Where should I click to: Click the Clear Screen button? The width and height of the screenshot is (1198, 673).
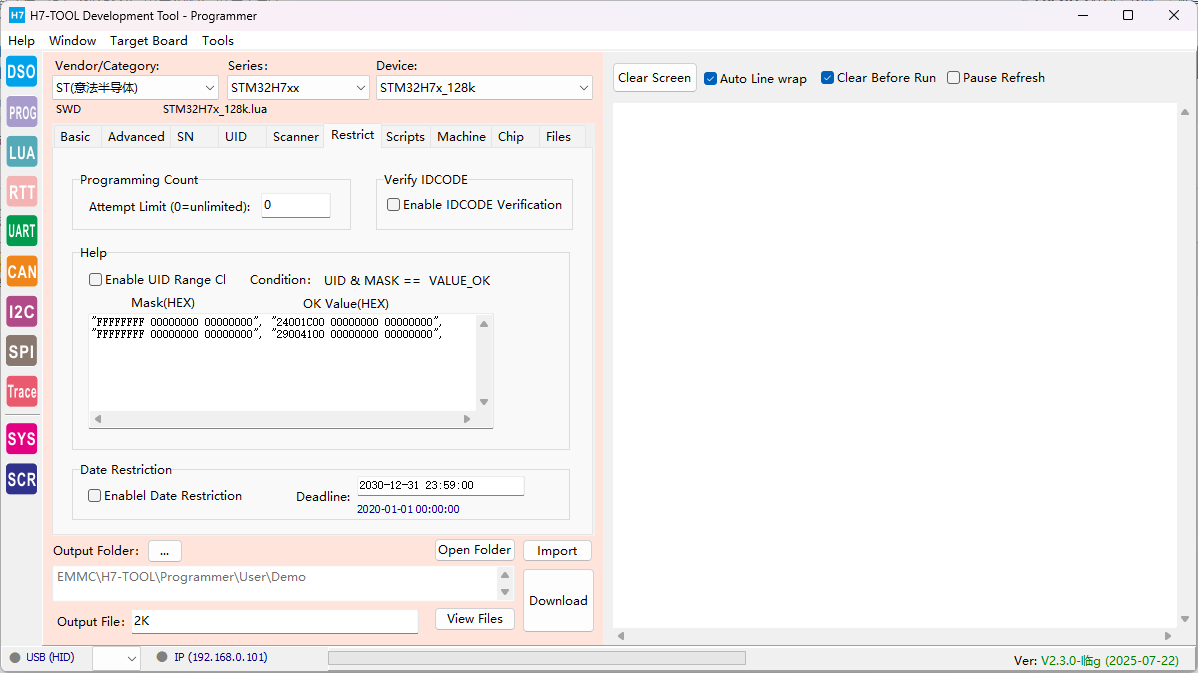tap(655, 78)
